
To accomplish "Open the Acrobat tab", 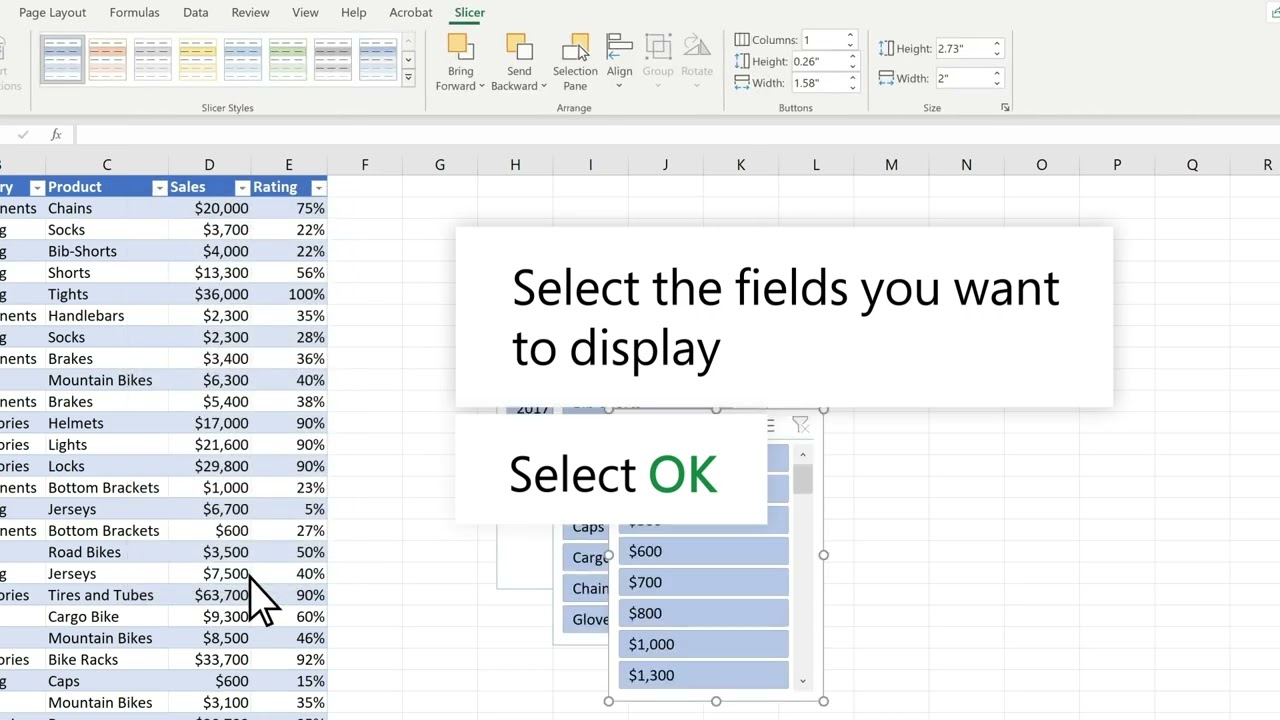I will pyautogui.click(x=411, y=13).
